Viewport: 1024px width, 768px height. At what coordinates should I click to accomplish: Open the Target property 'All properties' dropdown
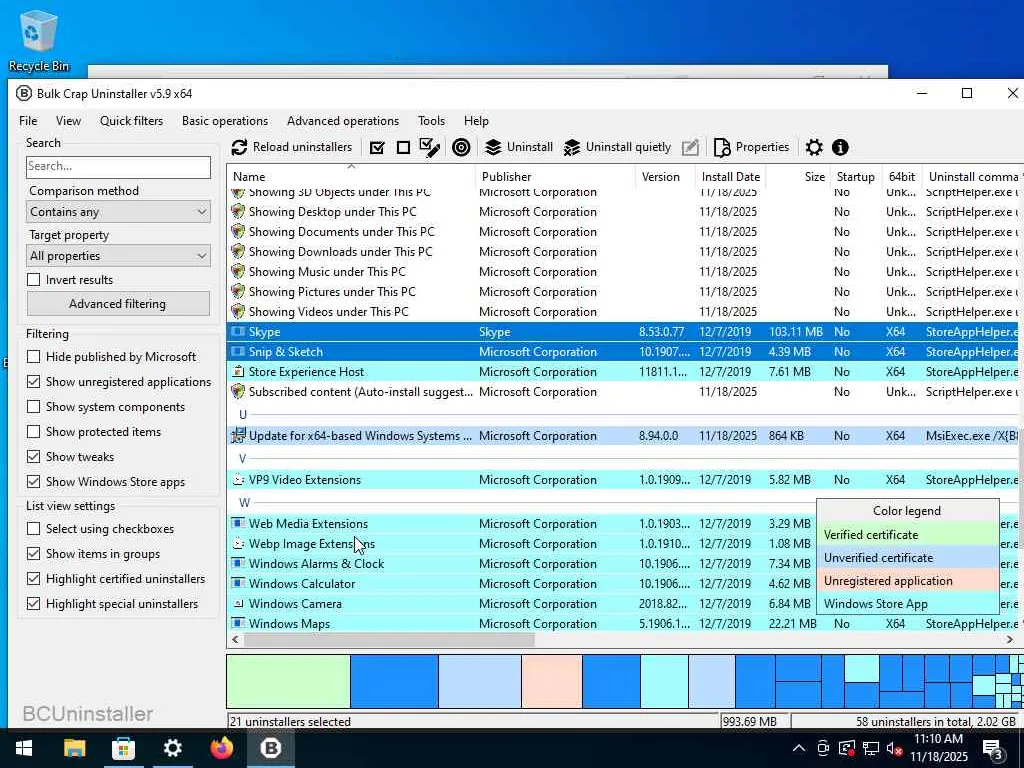(118, 256)
